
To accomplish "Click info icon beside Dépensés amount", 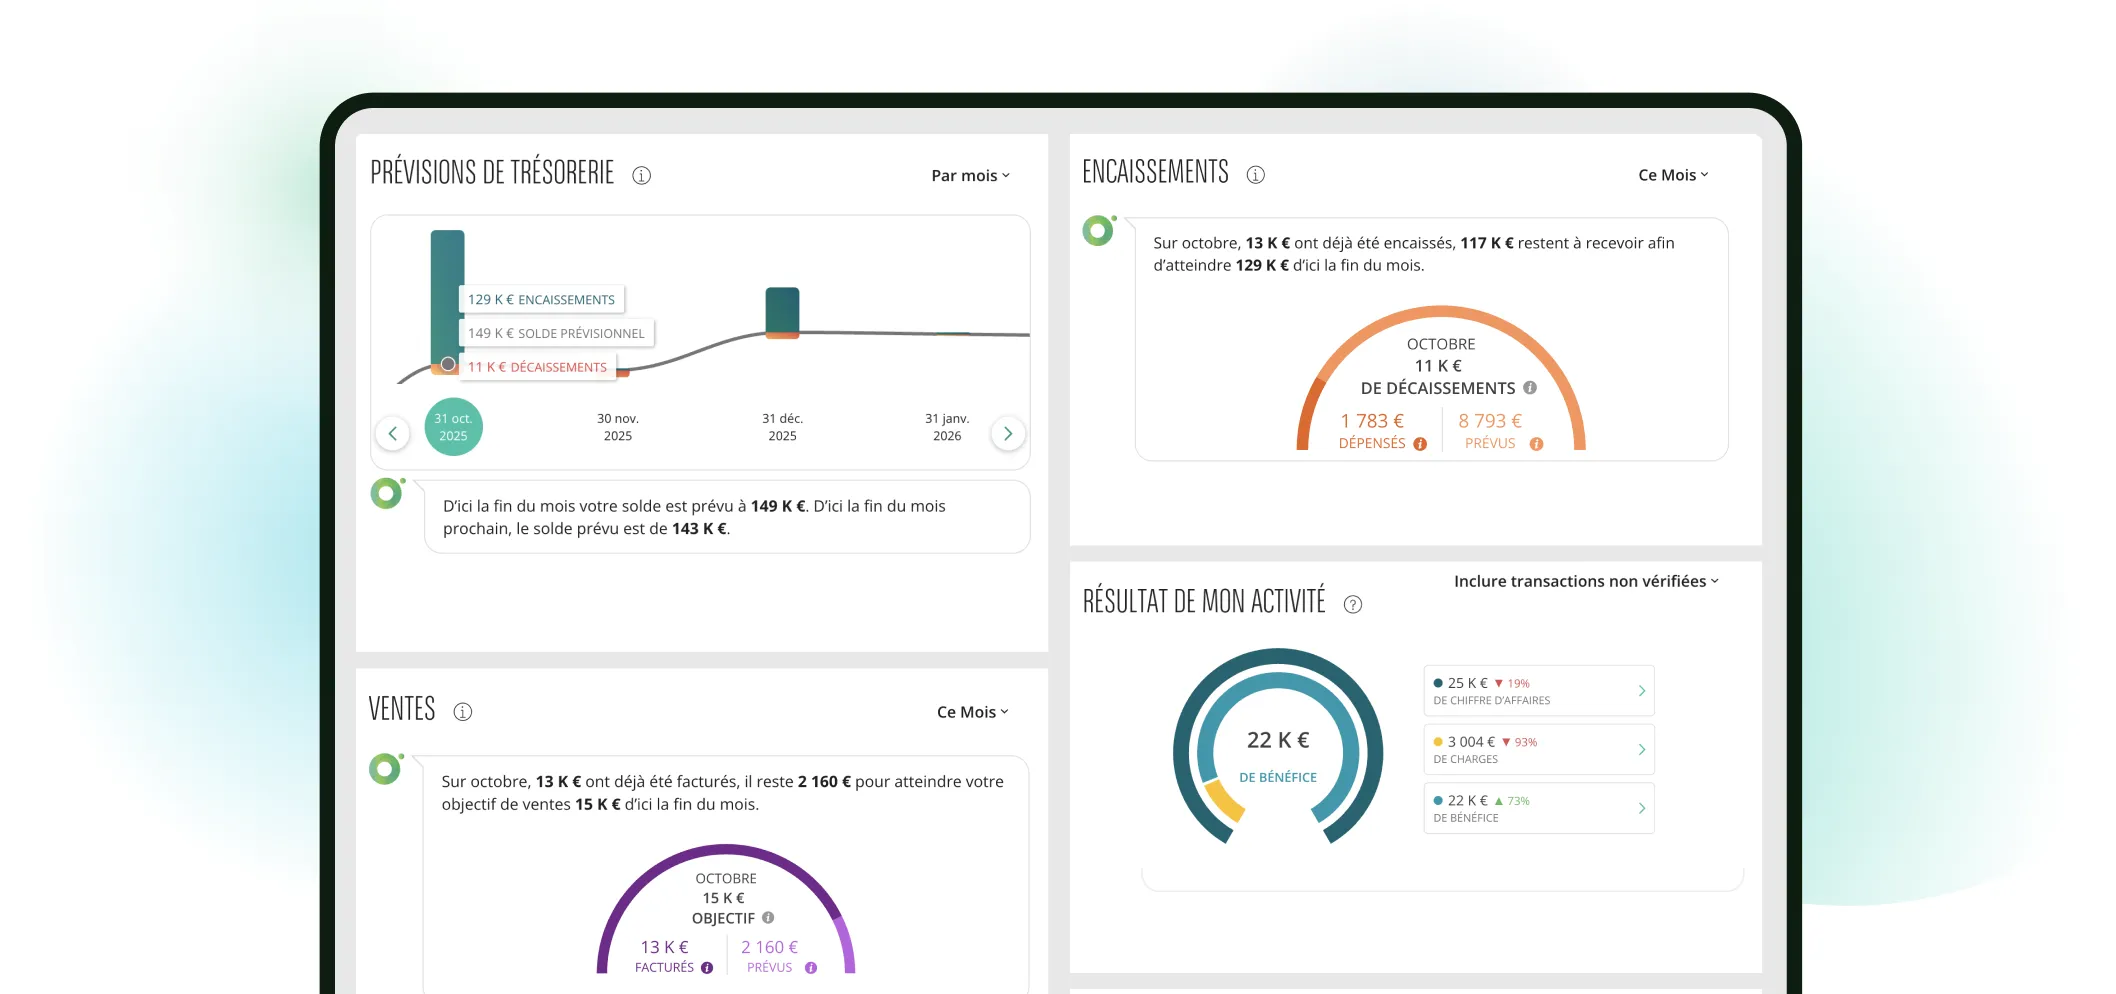I will (x=1420, y=444).
